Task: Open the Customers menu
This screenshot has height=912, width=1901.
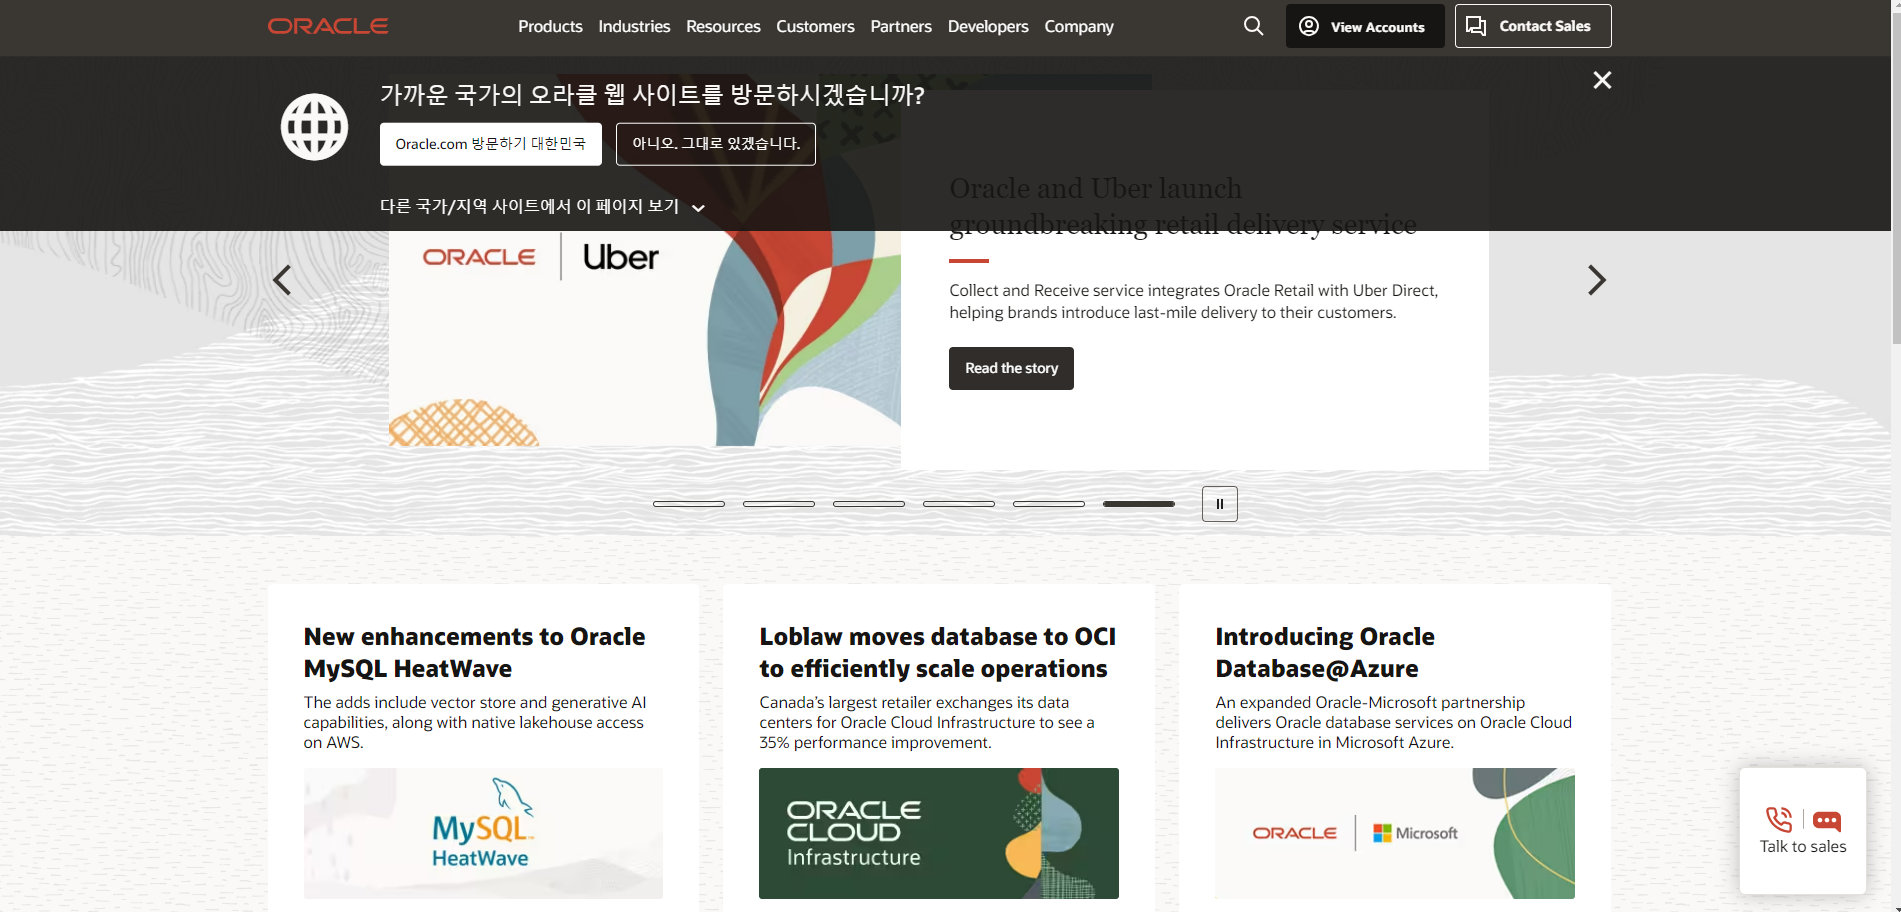Action: pos(815,26)
